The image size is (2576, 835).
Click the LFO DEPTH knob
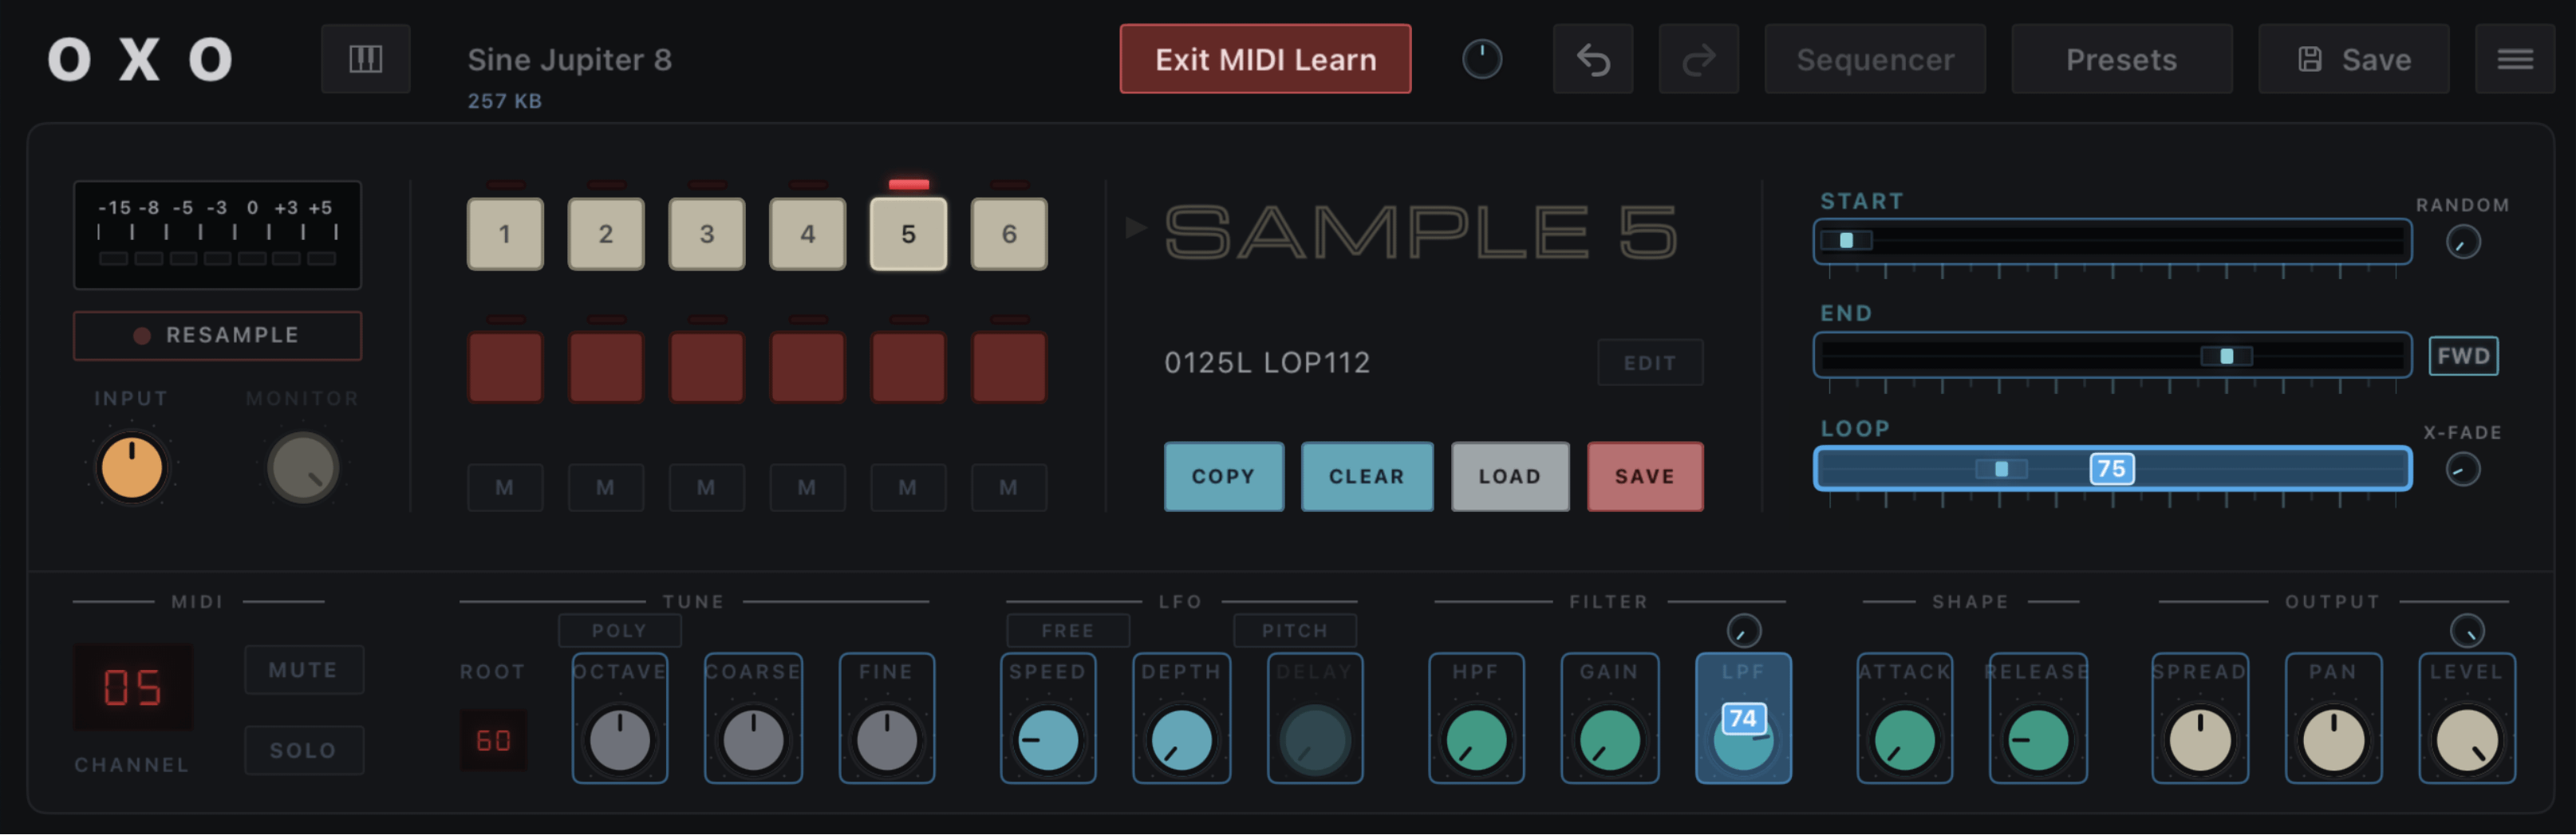tap(1181, 741)
